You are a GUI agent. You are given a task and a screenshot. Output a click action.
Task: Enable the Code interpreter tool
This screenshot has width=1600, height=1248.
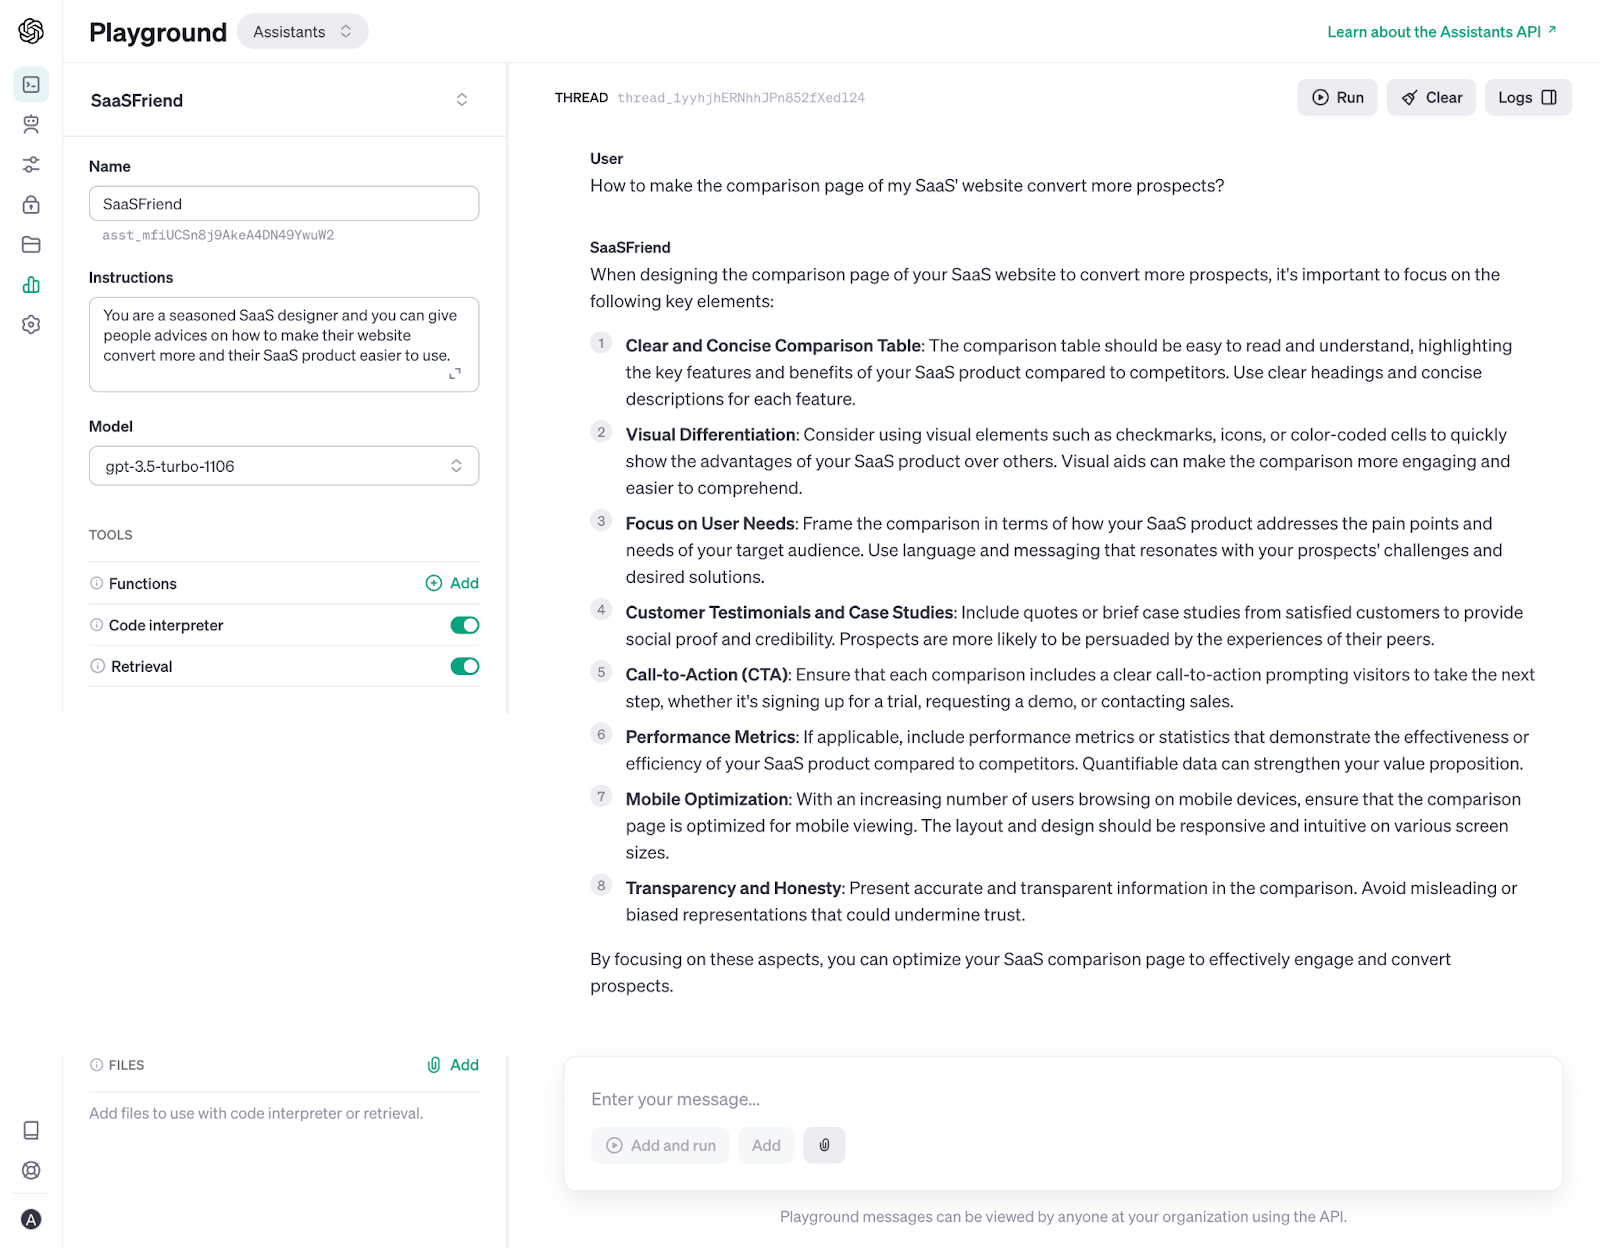coord(464,624)
